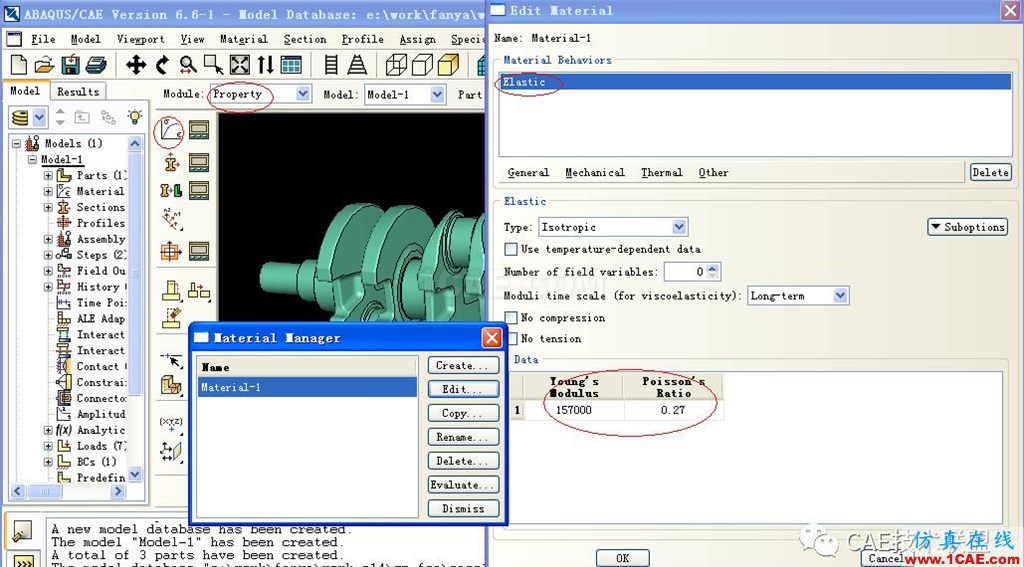Select Material-1 row in Material Manager
This screenshot has height=567, width=1024.
coord(307,387)
